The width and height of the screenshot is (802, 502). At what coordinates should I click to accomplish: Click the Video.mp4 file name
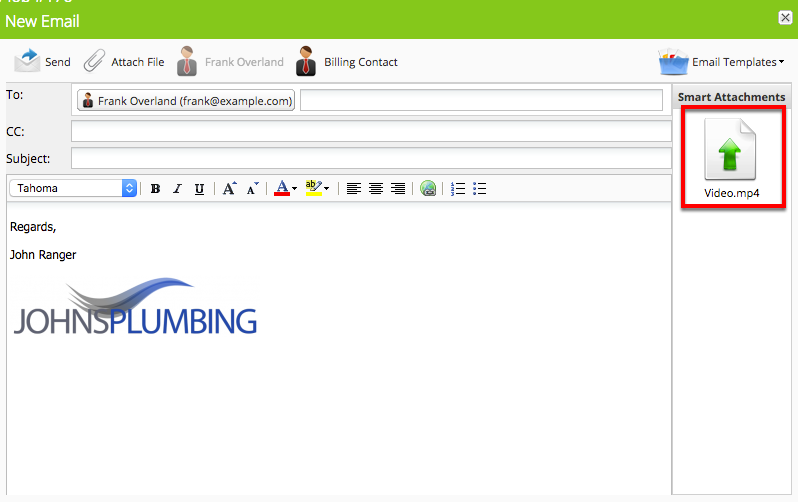click(731, 193)
